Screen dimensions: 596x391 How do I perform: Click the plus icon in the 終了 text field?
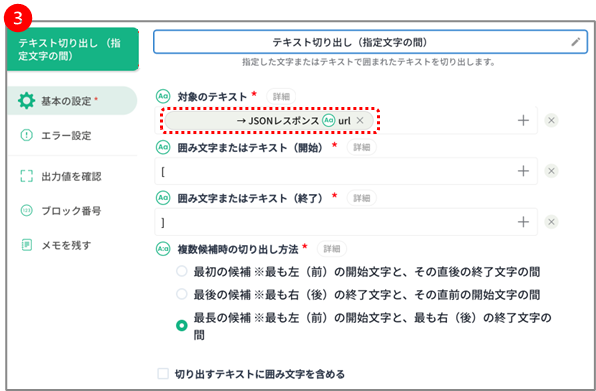pyautogui.click(x=523, y=222)
